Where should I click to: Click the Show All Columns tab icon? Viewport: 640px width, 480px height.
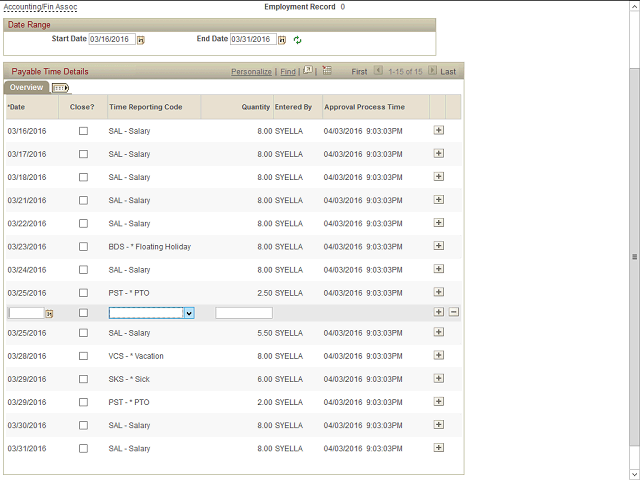coord(60,88)
